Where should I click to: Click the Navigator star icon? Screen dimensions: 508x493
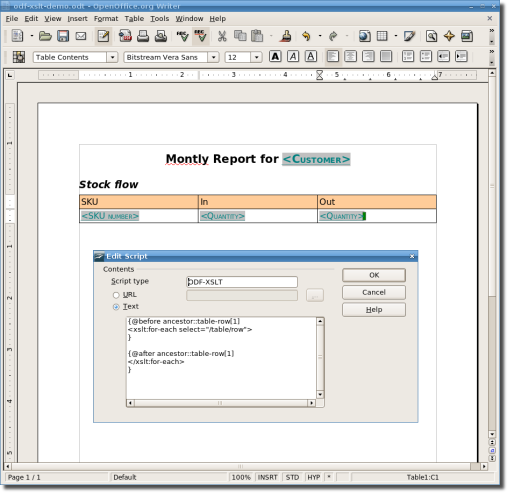coord(449,36)
